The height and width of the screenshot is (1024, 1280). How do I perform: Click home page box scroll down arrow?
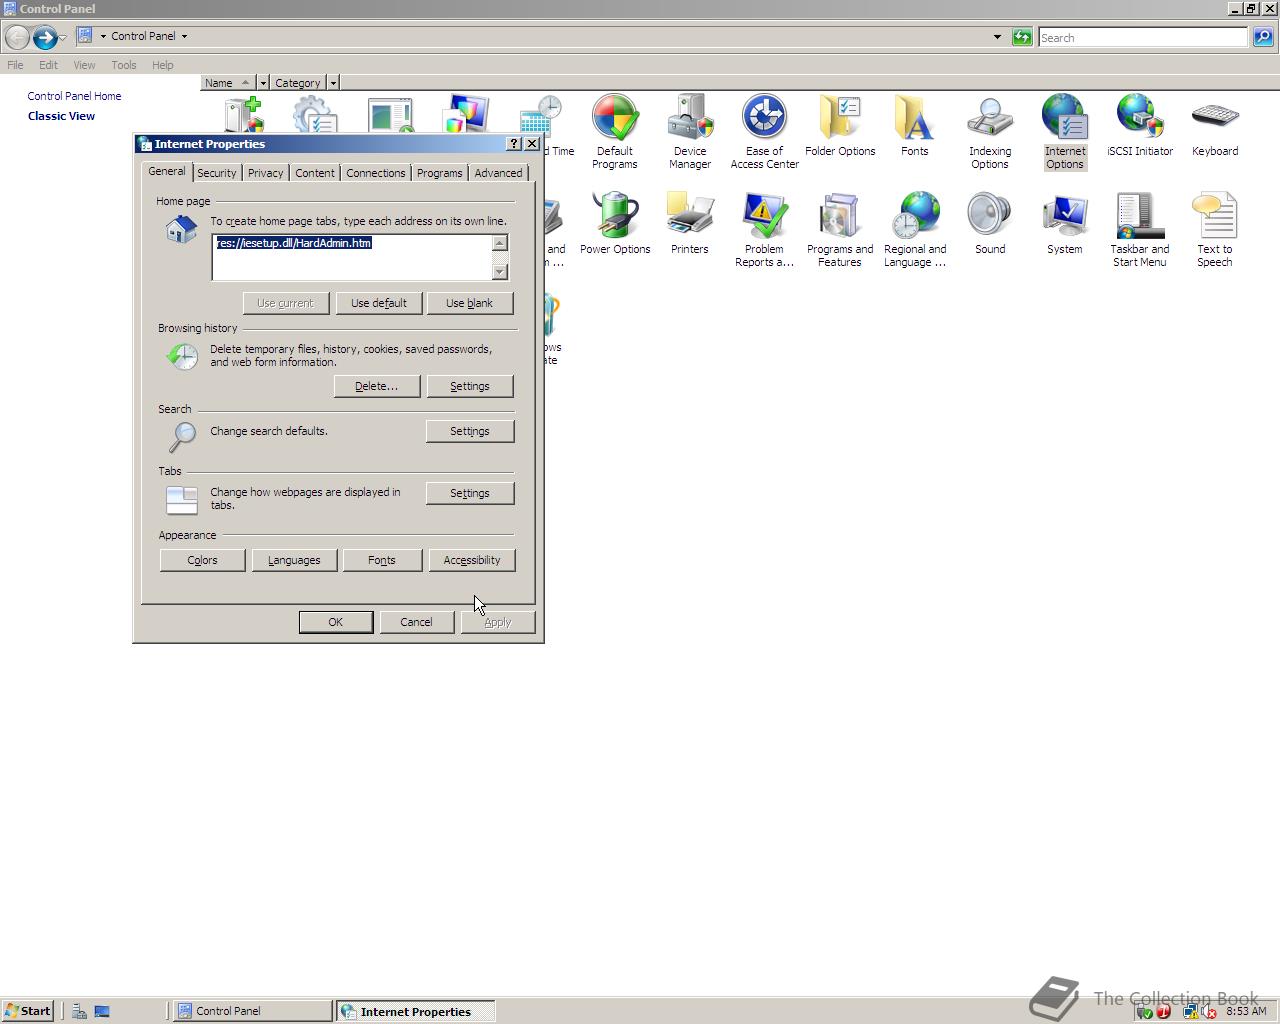click(x=501, y=272)
